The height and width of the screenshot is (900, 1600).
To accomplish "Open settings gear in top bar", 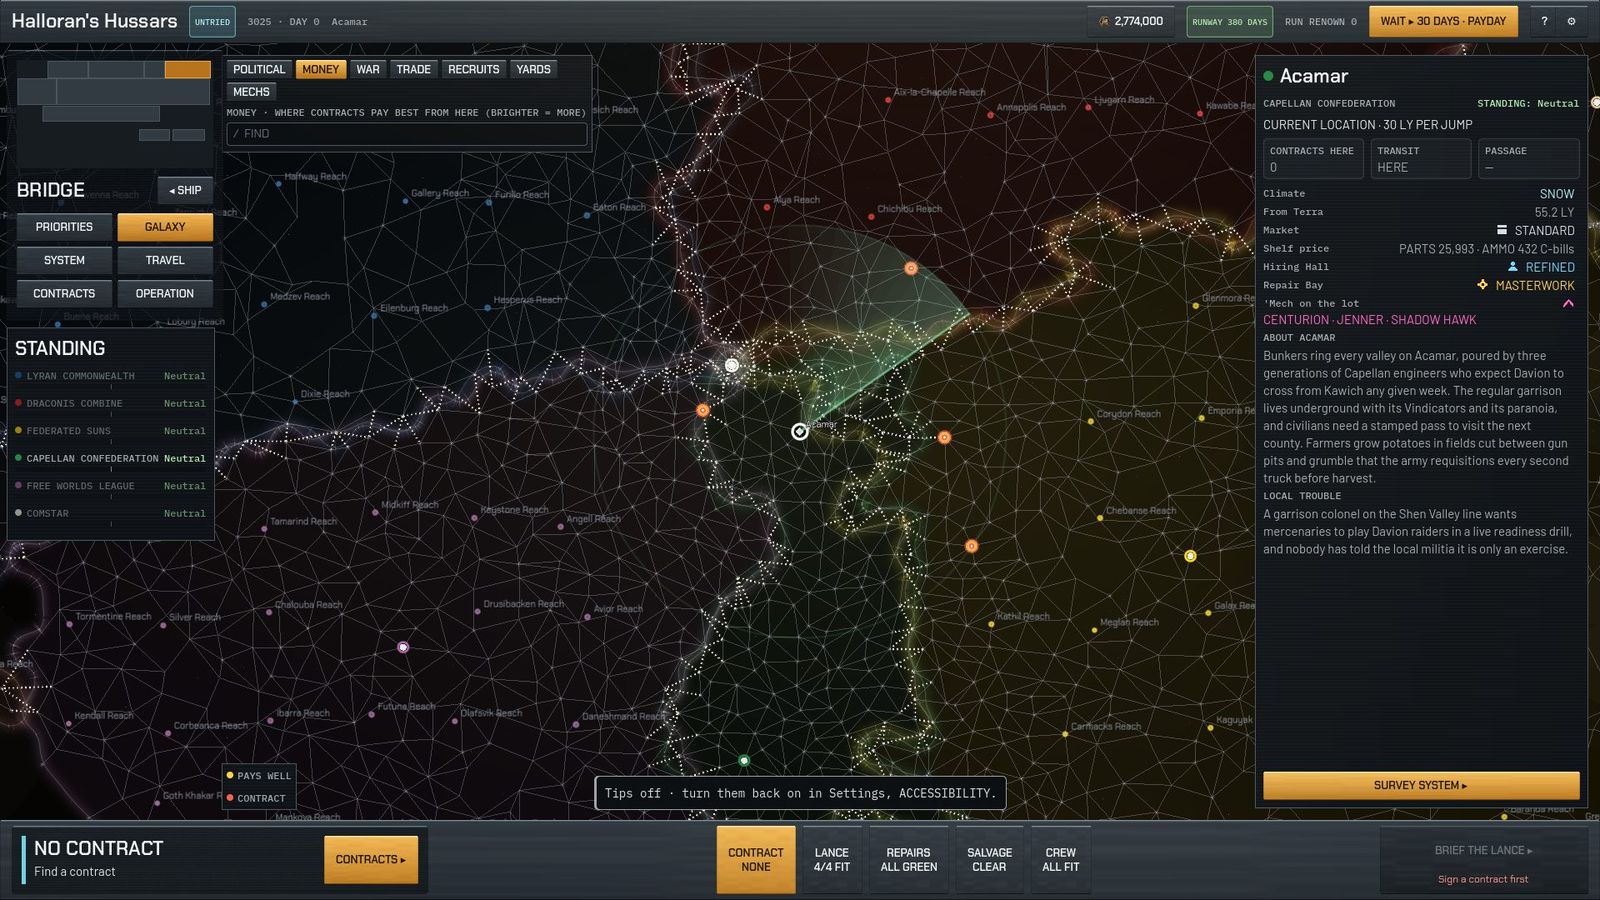I will (1571, 21).
